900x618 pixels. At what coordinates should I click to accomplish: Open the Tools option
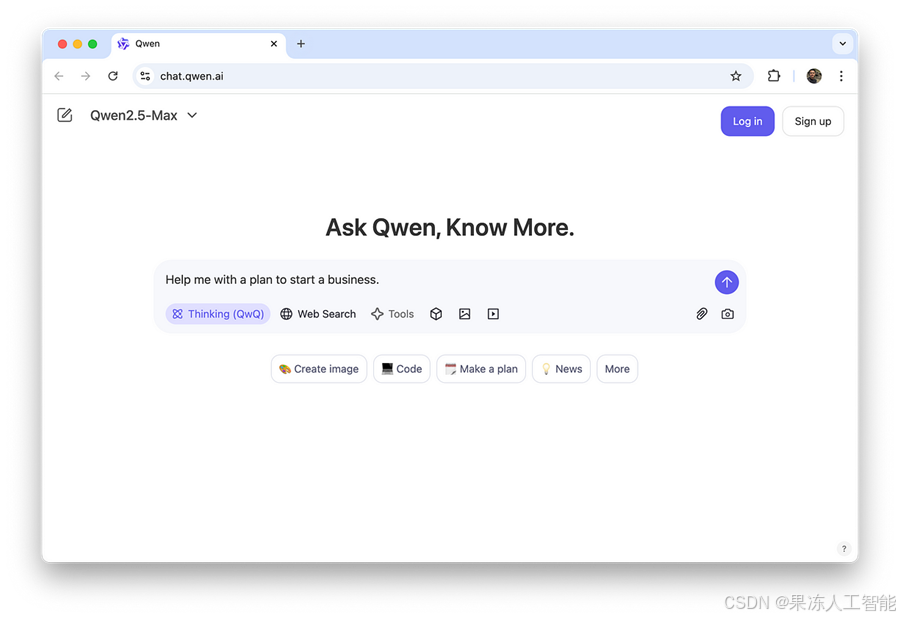(x=393, y=314)
